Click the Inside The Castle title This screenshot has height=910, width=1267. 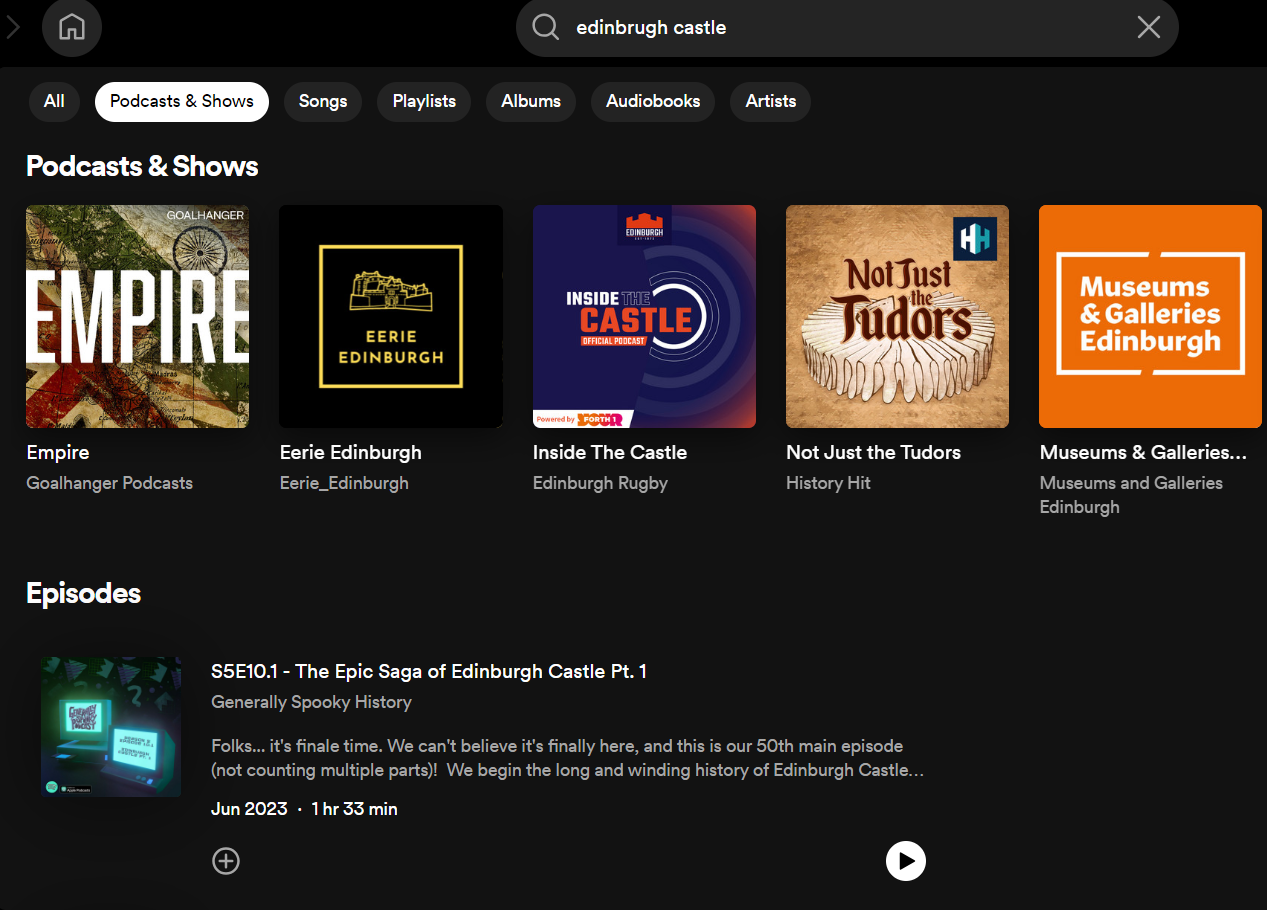point(610,452)
